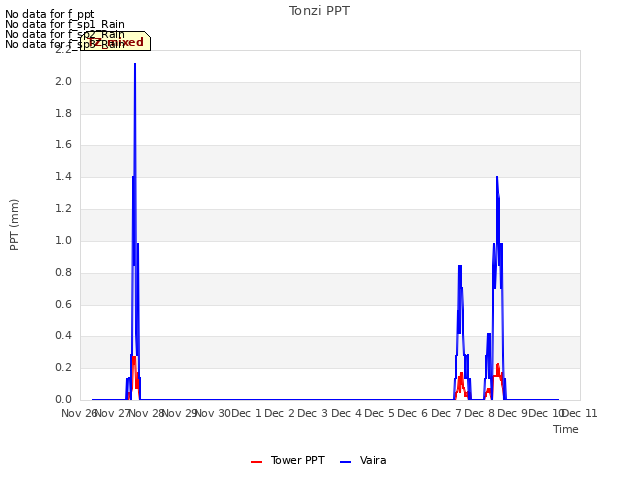Click the Dec 8 x-axis tick label
The width and height of the screenshot is (640, 480).
click(x=480, y=413)
